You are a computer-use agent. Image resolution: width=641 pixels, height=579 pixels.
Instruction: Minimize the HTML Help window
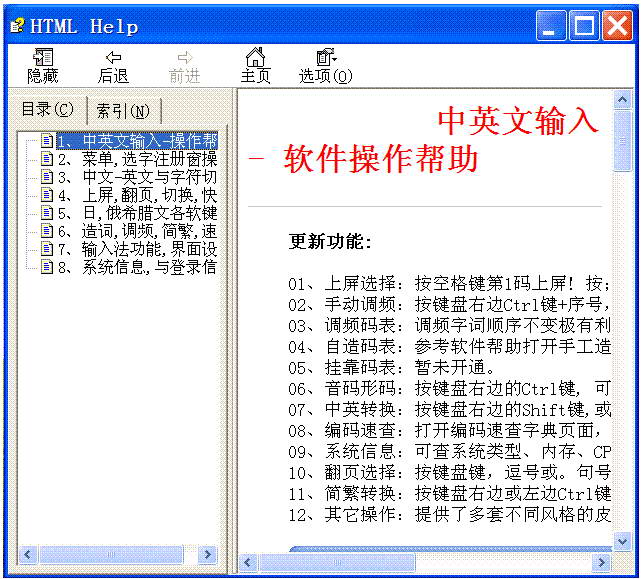(x=551, y=26)
